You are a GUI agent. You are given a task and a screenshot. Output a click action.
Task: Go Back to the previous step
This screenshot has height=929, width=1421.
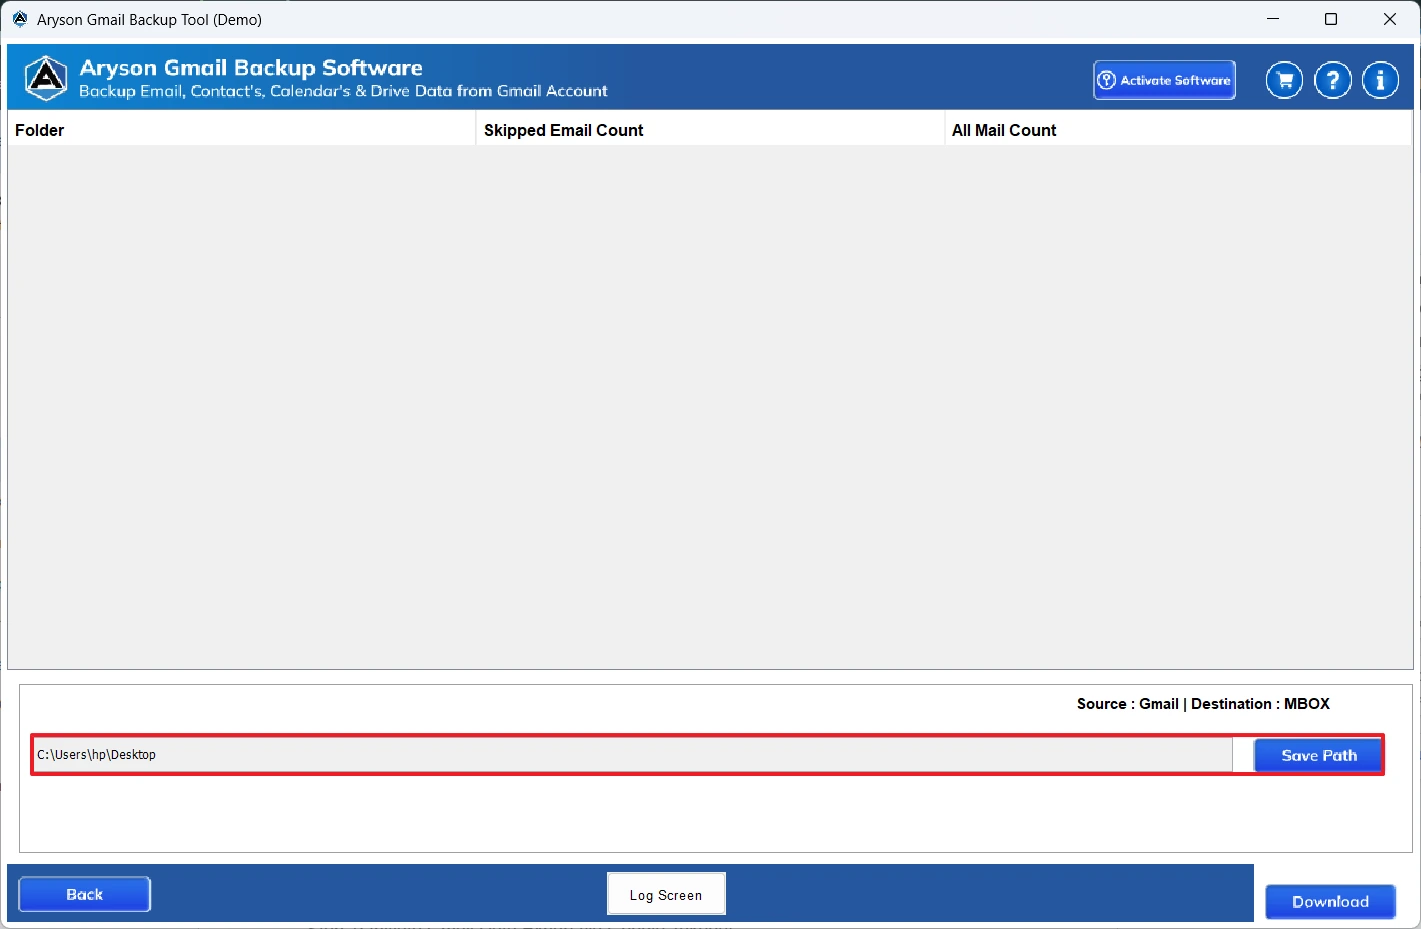tap(85, 894)
